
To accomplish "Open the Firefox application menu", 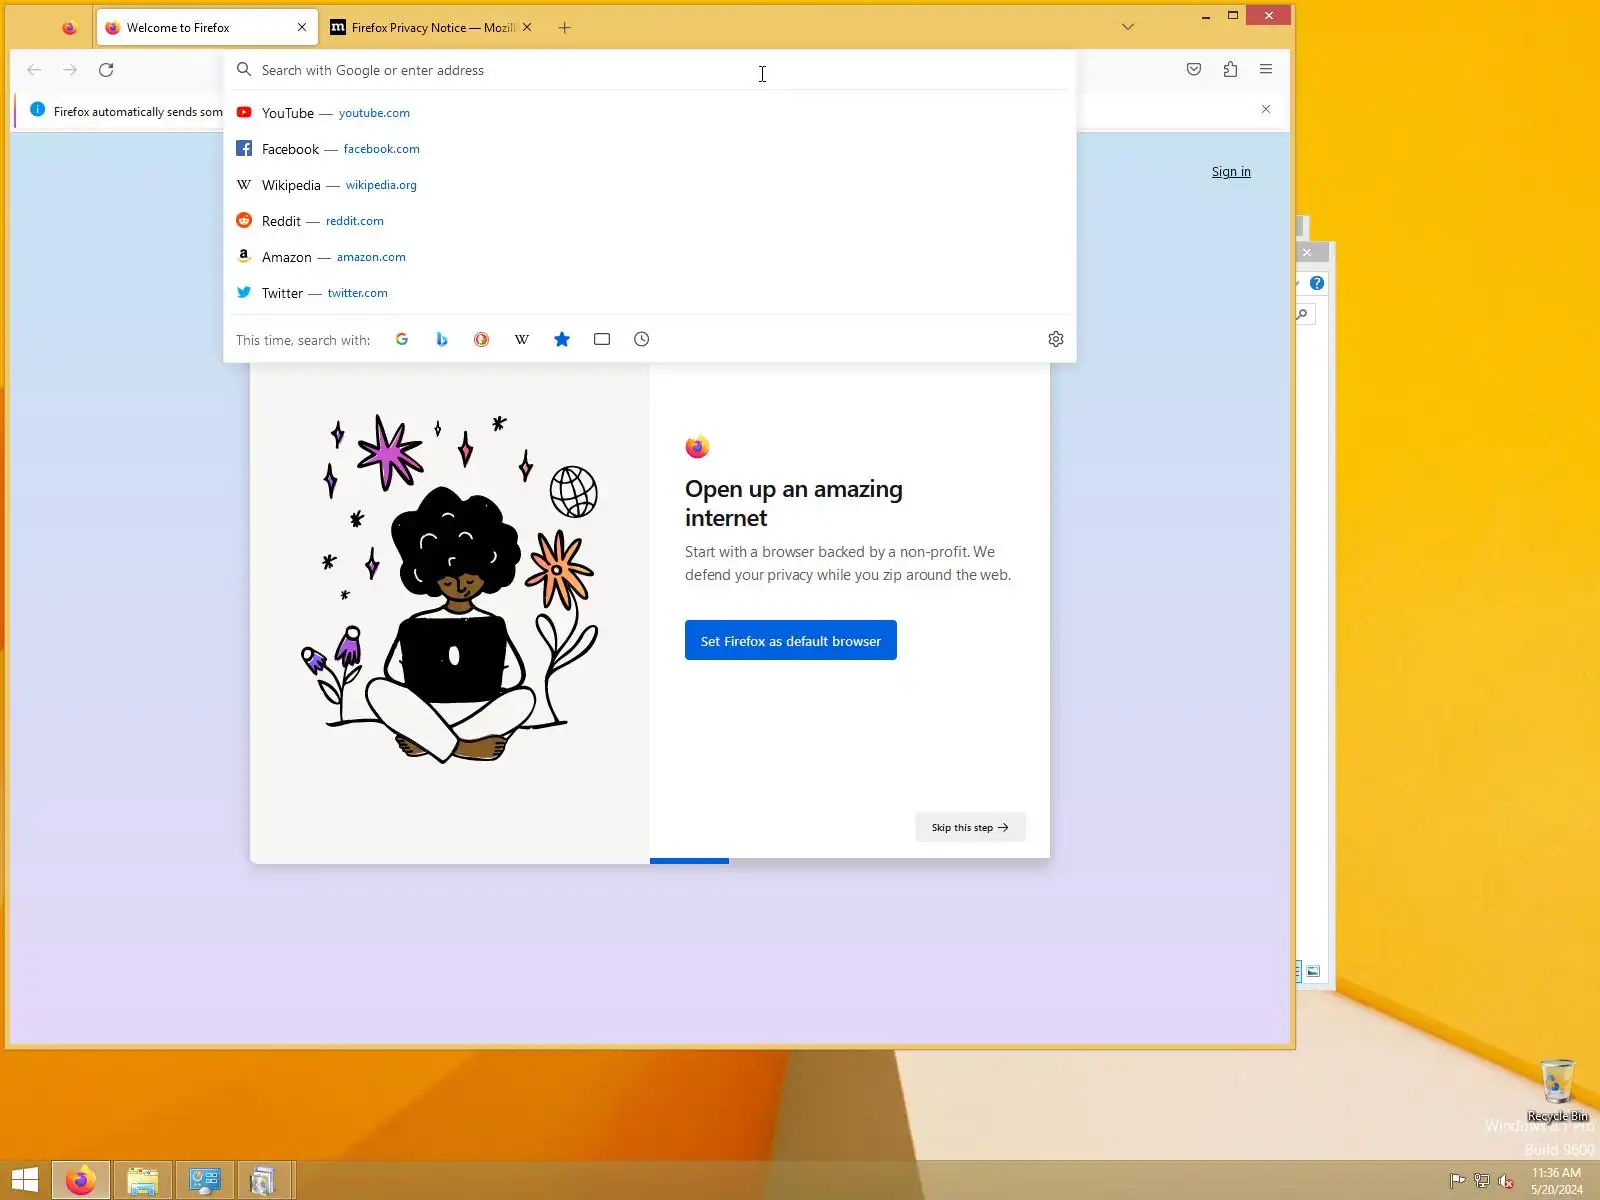I will click(1266, 69).
